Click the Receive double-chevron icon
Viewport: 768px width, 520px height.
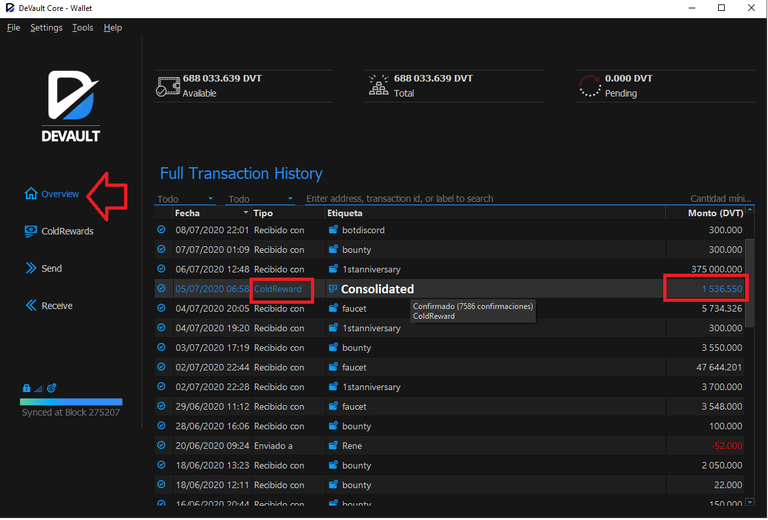pyautogui.click(x=31, y=306)
